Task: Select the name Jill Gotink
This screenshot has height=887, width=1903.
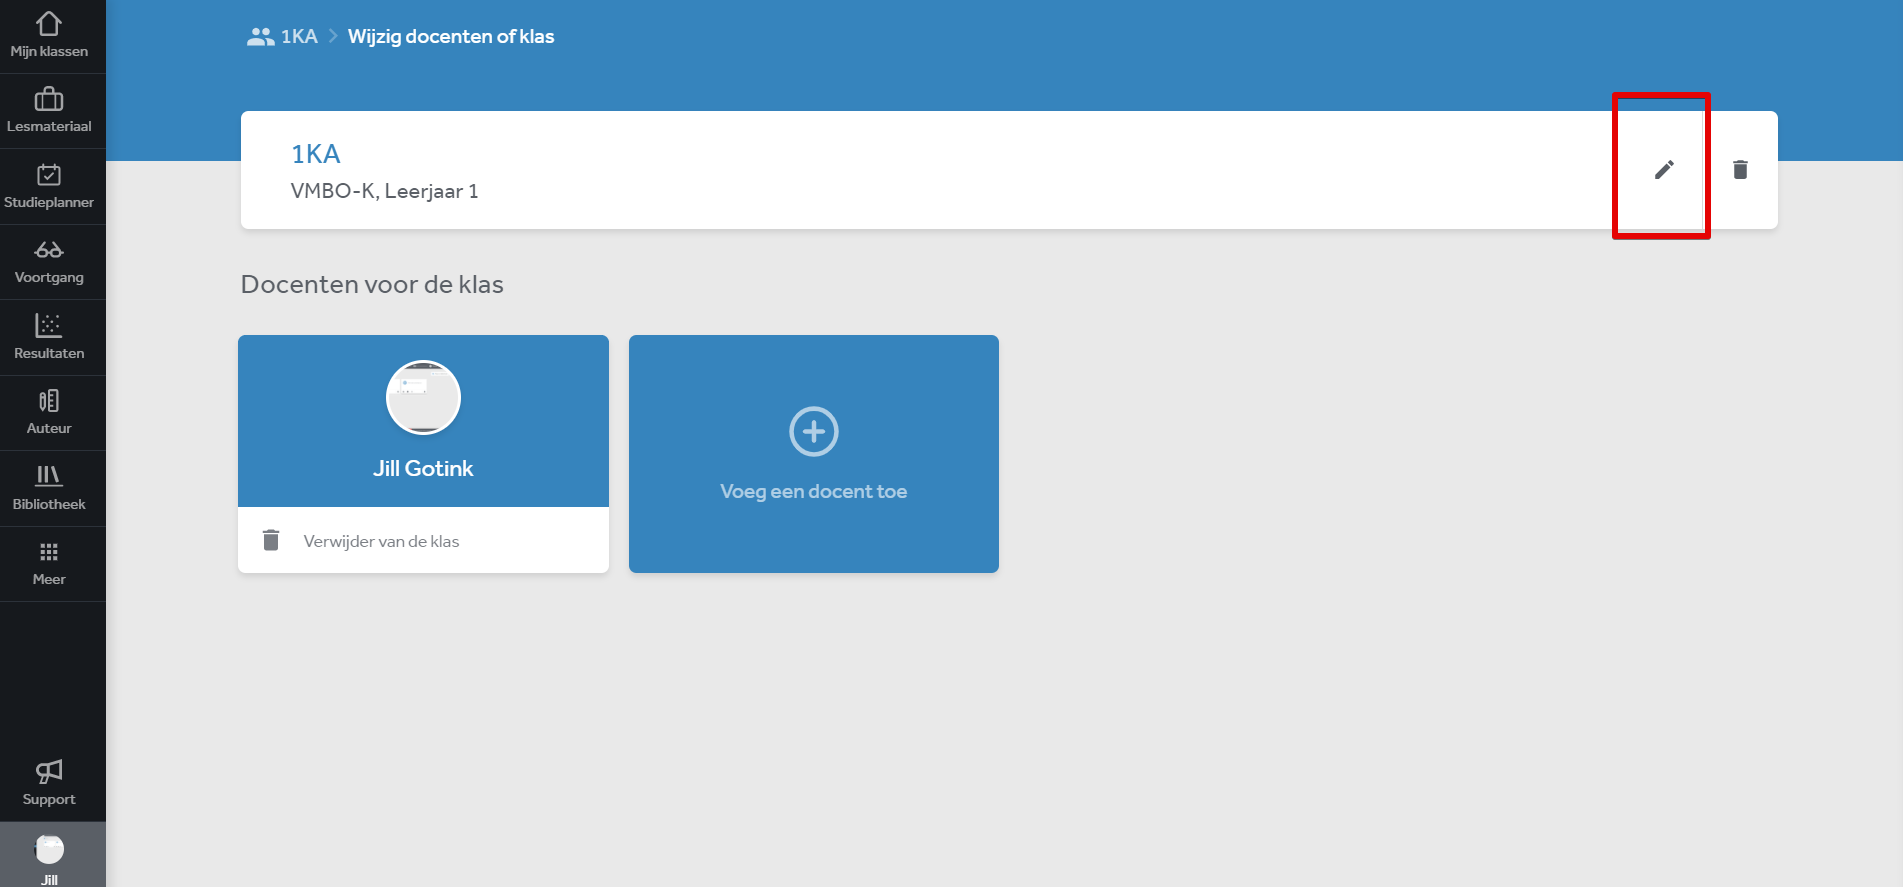Action: coord(423,468)
